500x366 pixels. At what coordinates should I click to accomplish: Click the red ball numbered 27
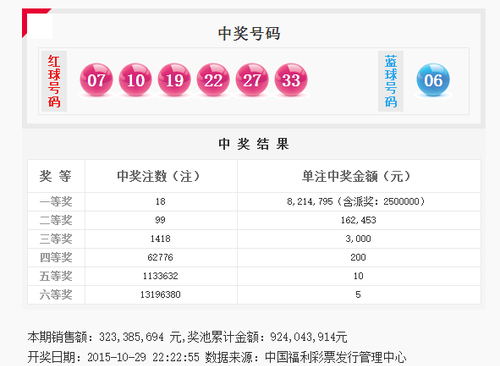click(x=252, y=80)
